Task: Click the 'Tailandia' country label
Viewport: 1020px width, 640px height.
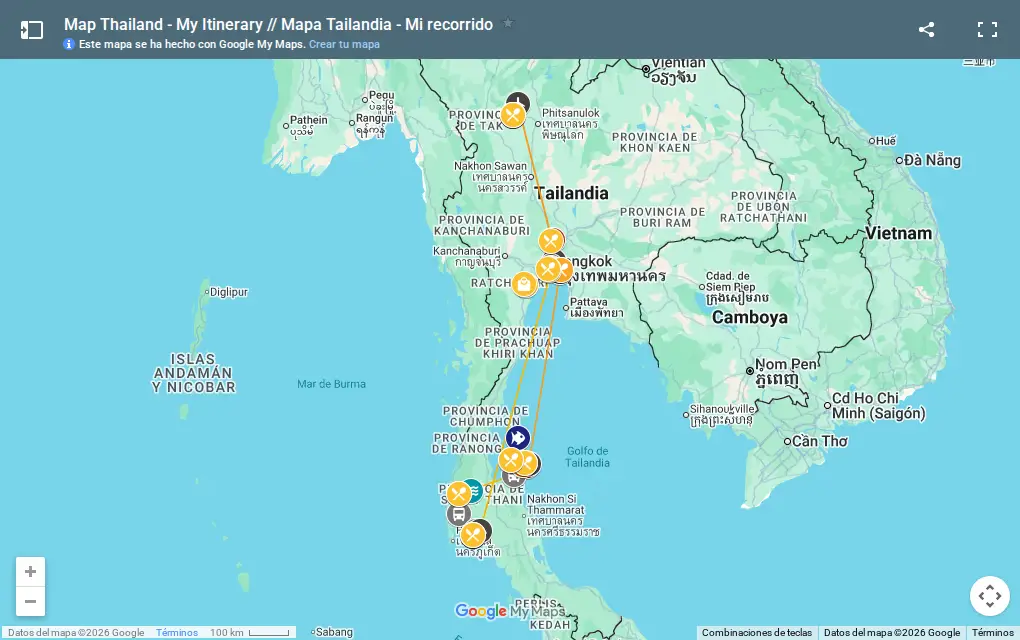Action: pyautogui.click(x=571, y=193)
